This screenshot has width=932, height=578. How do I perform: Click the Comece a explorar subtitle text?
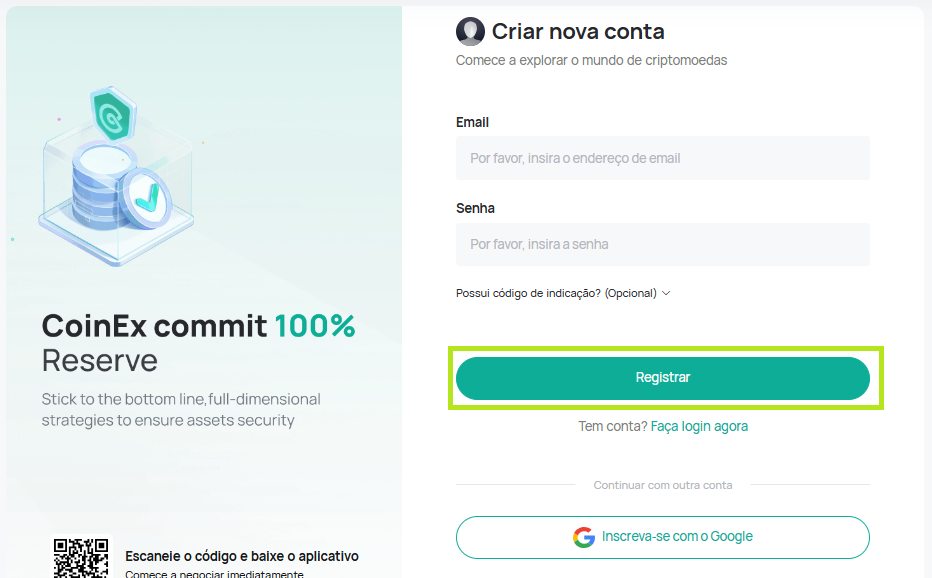pos(591,61)
